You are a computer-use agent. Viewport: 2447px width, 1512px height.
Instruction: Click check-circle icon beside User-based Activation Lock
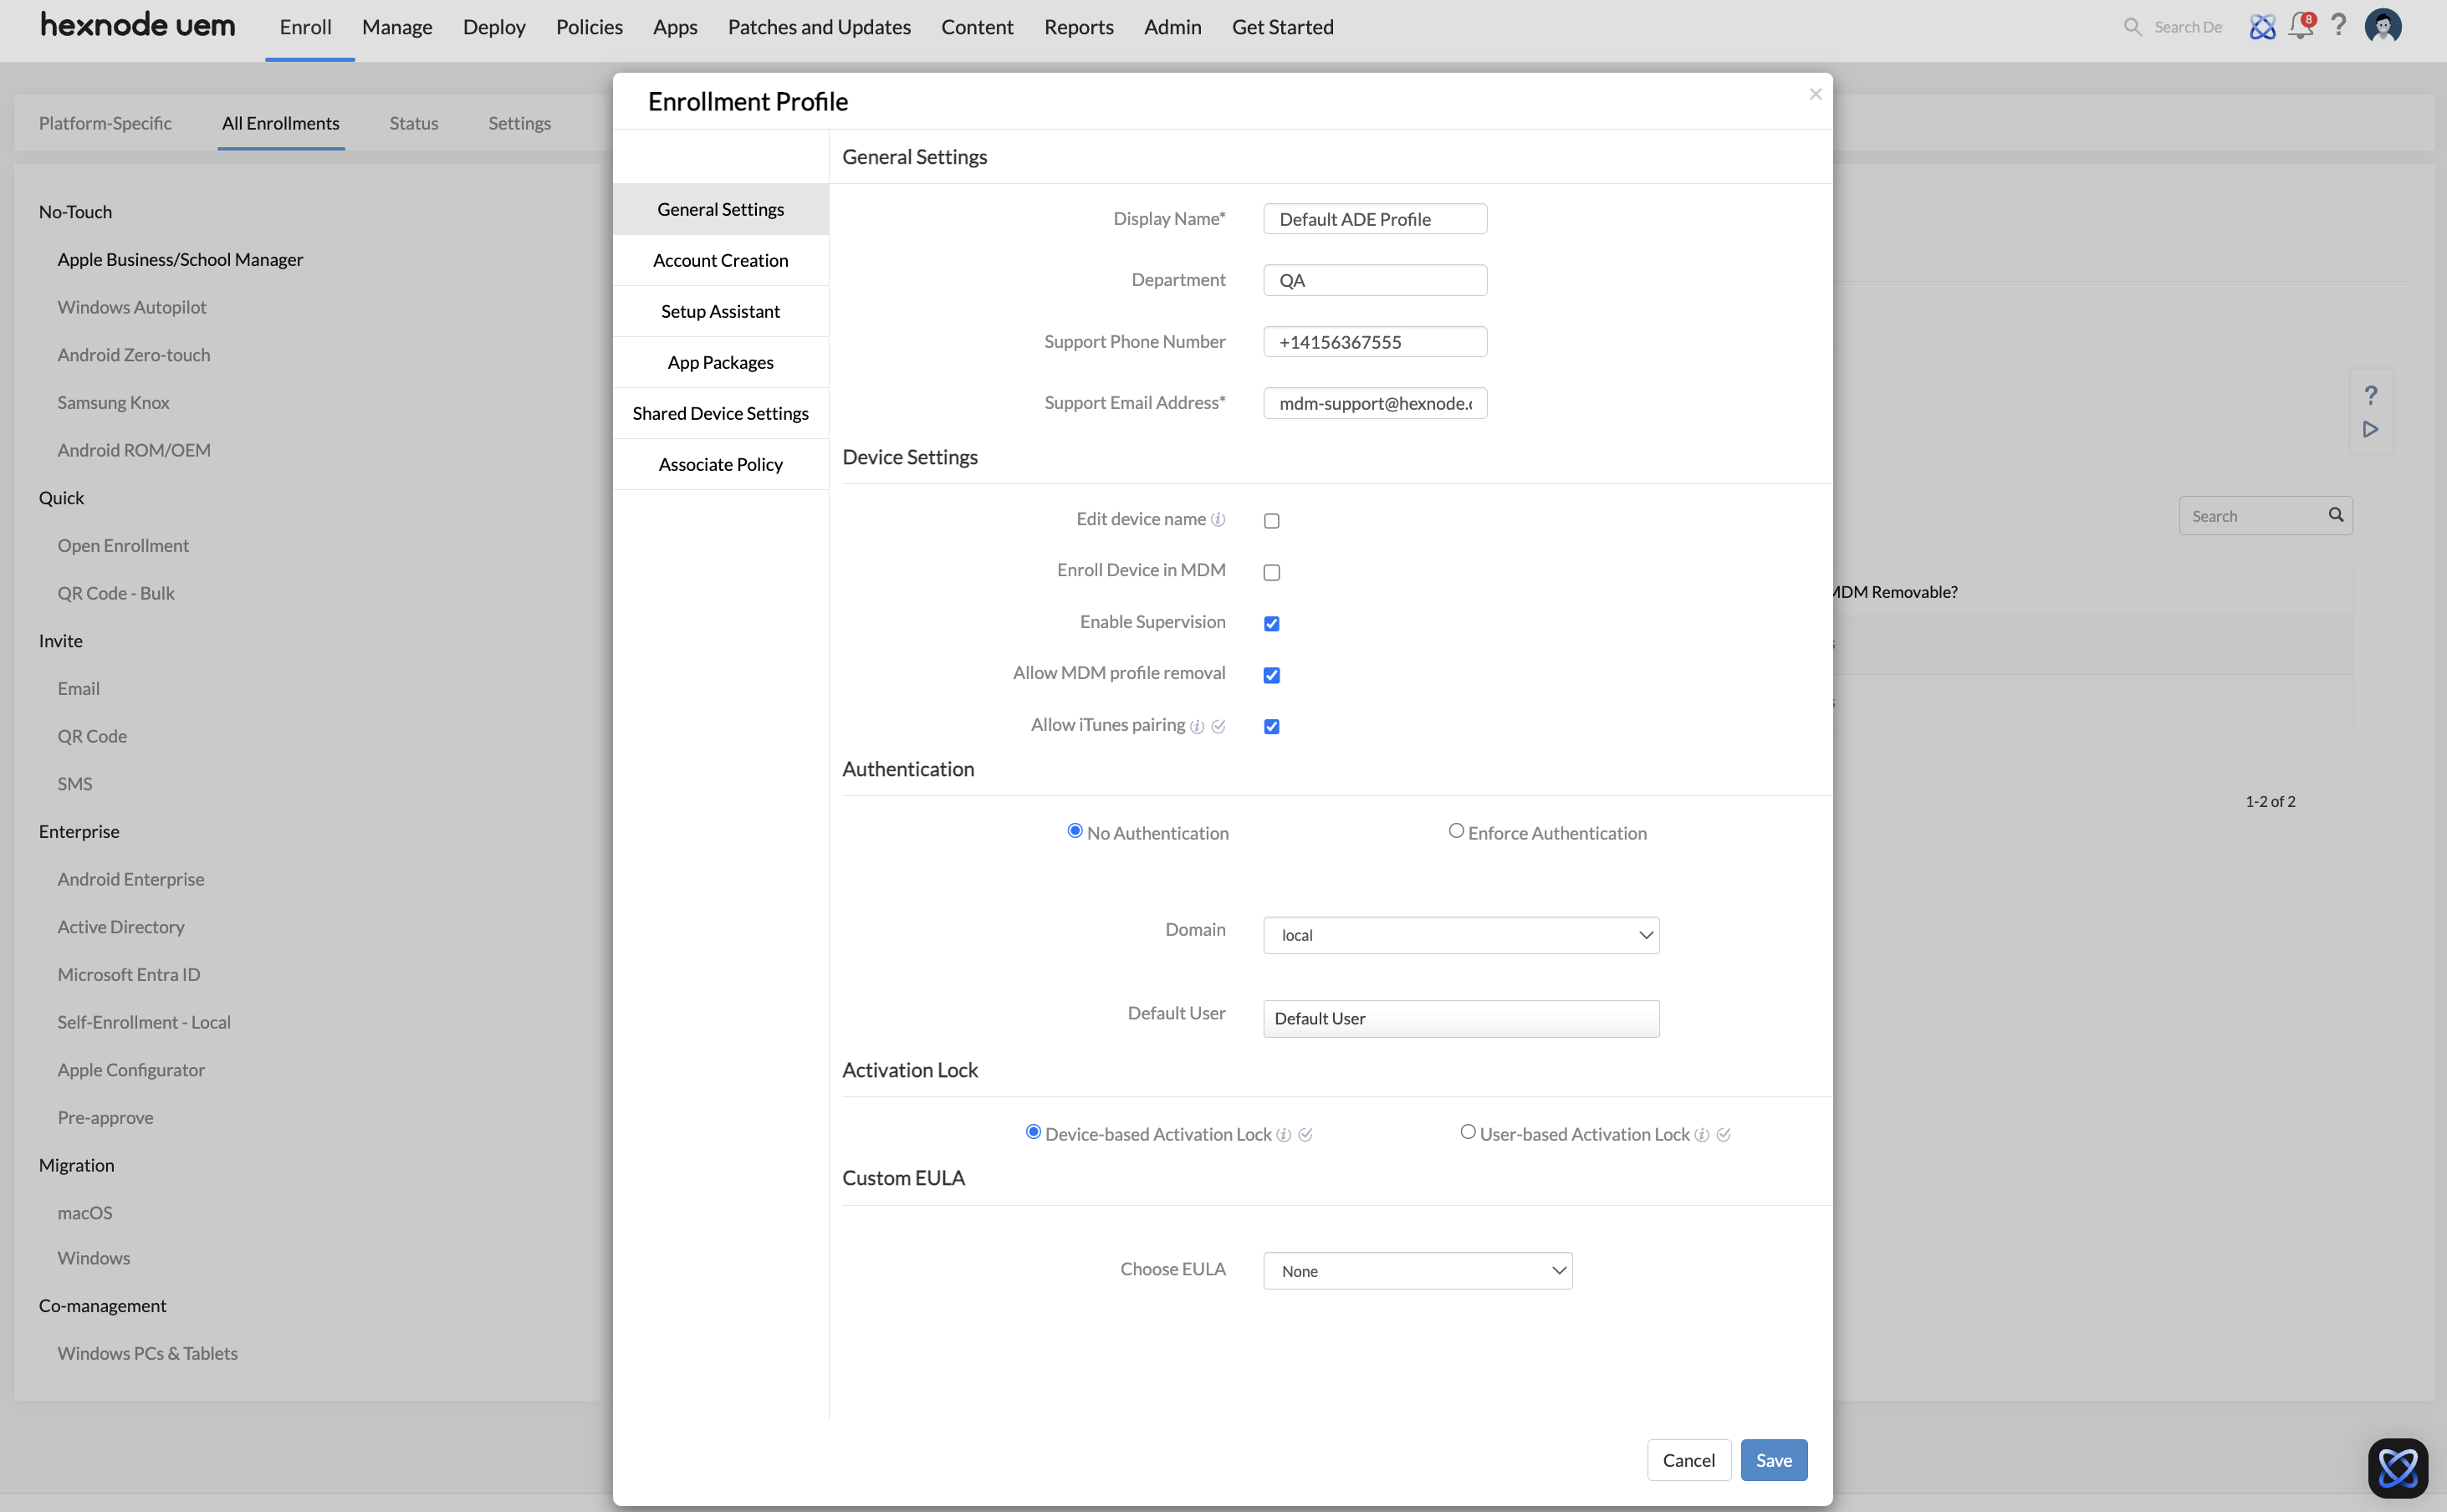click(1723, 1135)
